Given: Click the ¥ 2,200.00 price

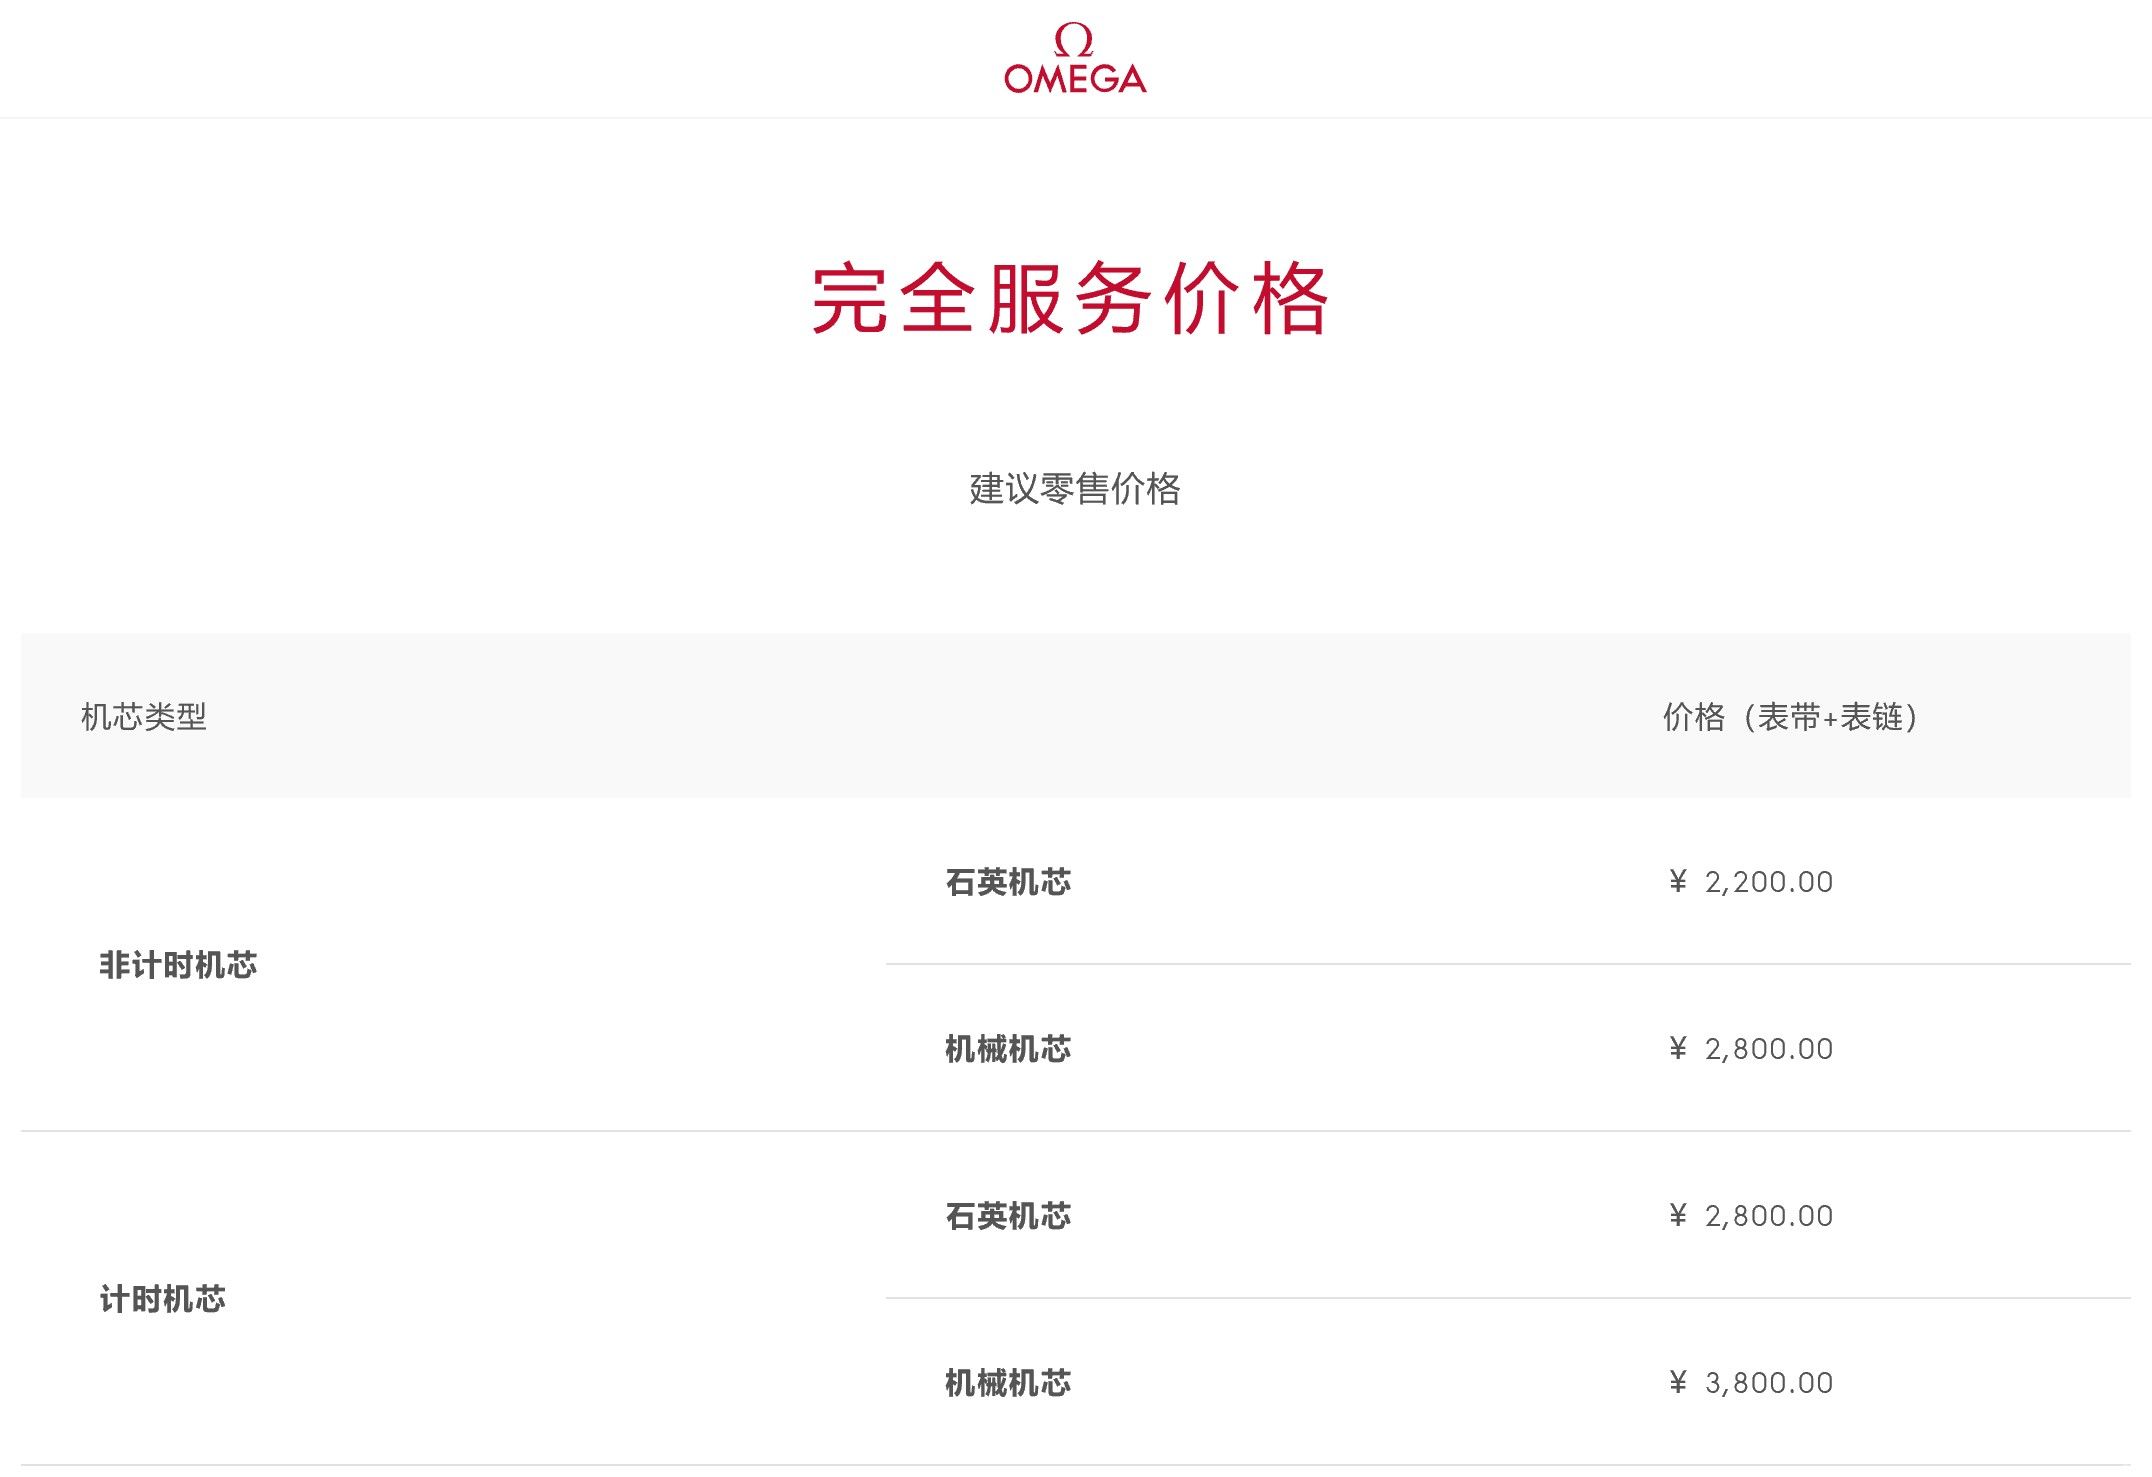Looking at the screenshot, I should click(1751, 882).
